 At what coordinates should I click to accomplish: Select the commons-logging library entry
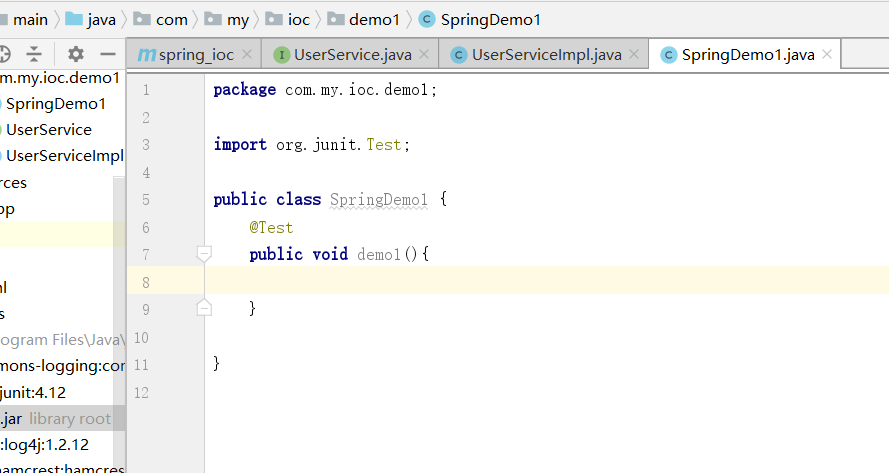(x=62, y=366)
